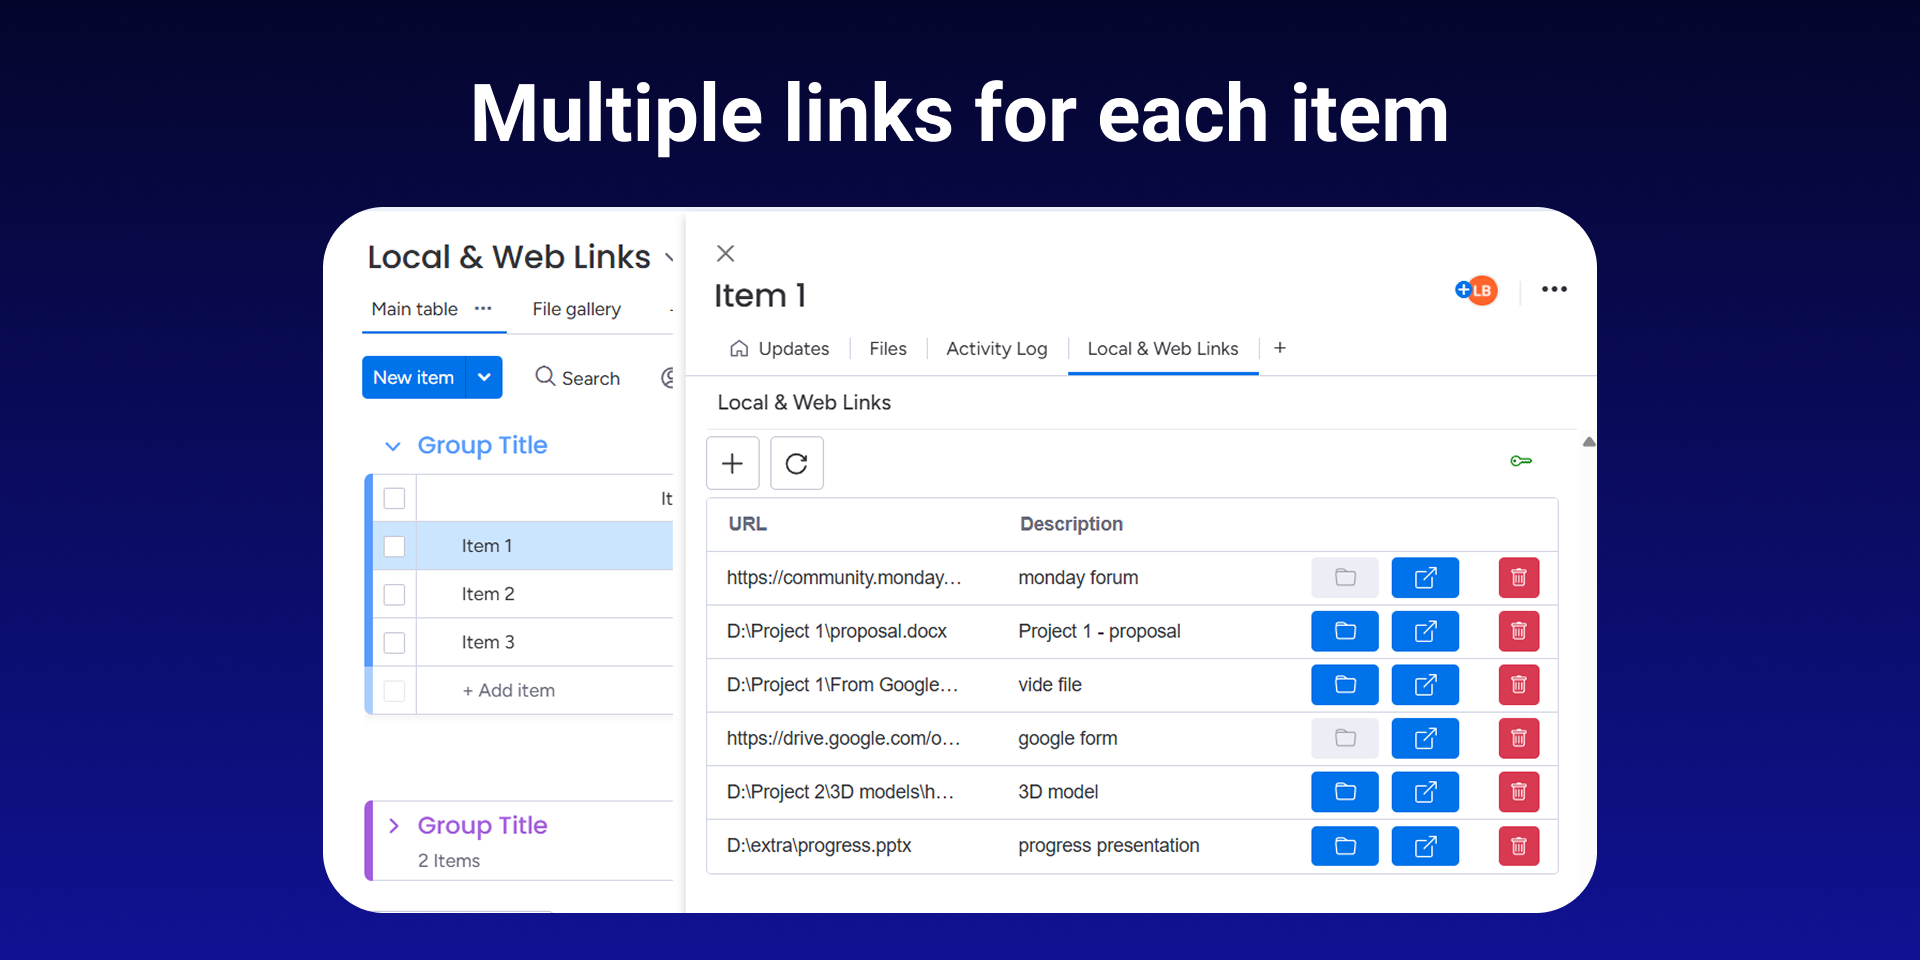Open three-dot menu in Item 1 panel

tap(1553, 290)
